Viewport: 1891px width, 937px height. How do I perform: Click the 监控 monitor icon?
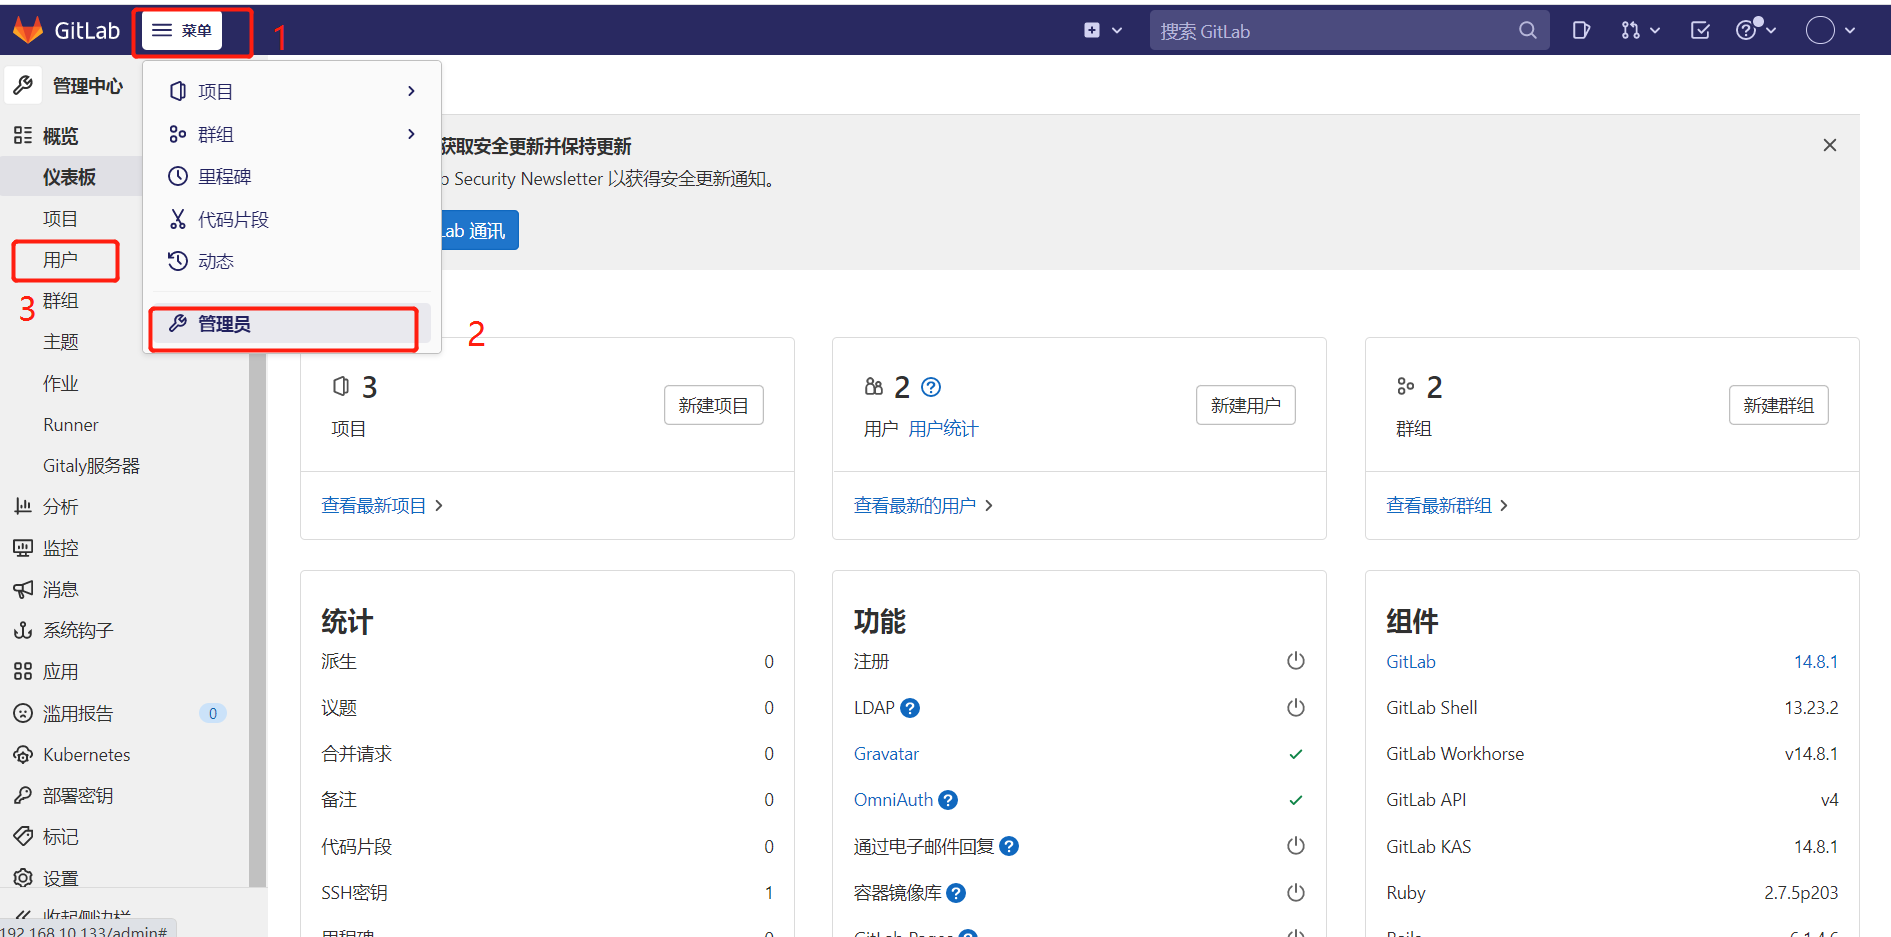point(23,548)
